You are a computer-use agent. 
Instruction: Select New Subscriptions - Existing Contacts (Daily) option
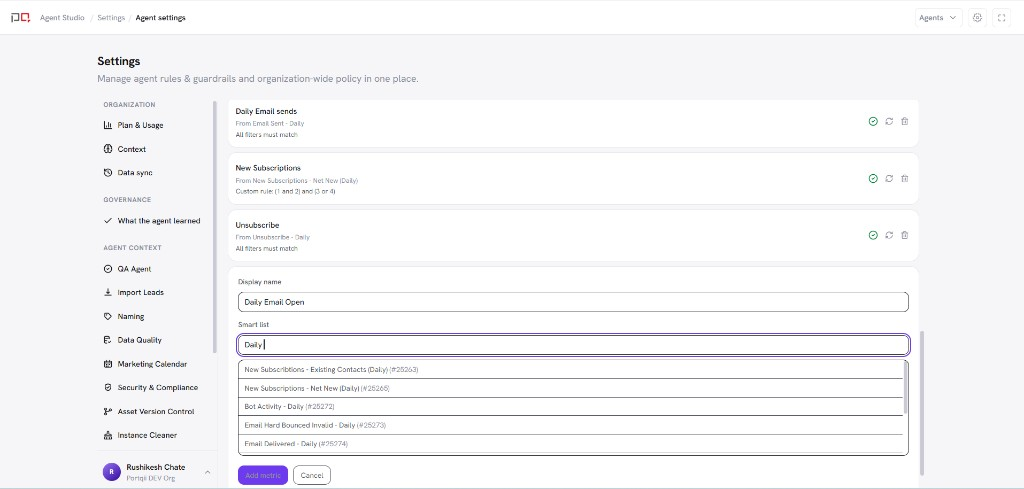click(x=570, y=370)
